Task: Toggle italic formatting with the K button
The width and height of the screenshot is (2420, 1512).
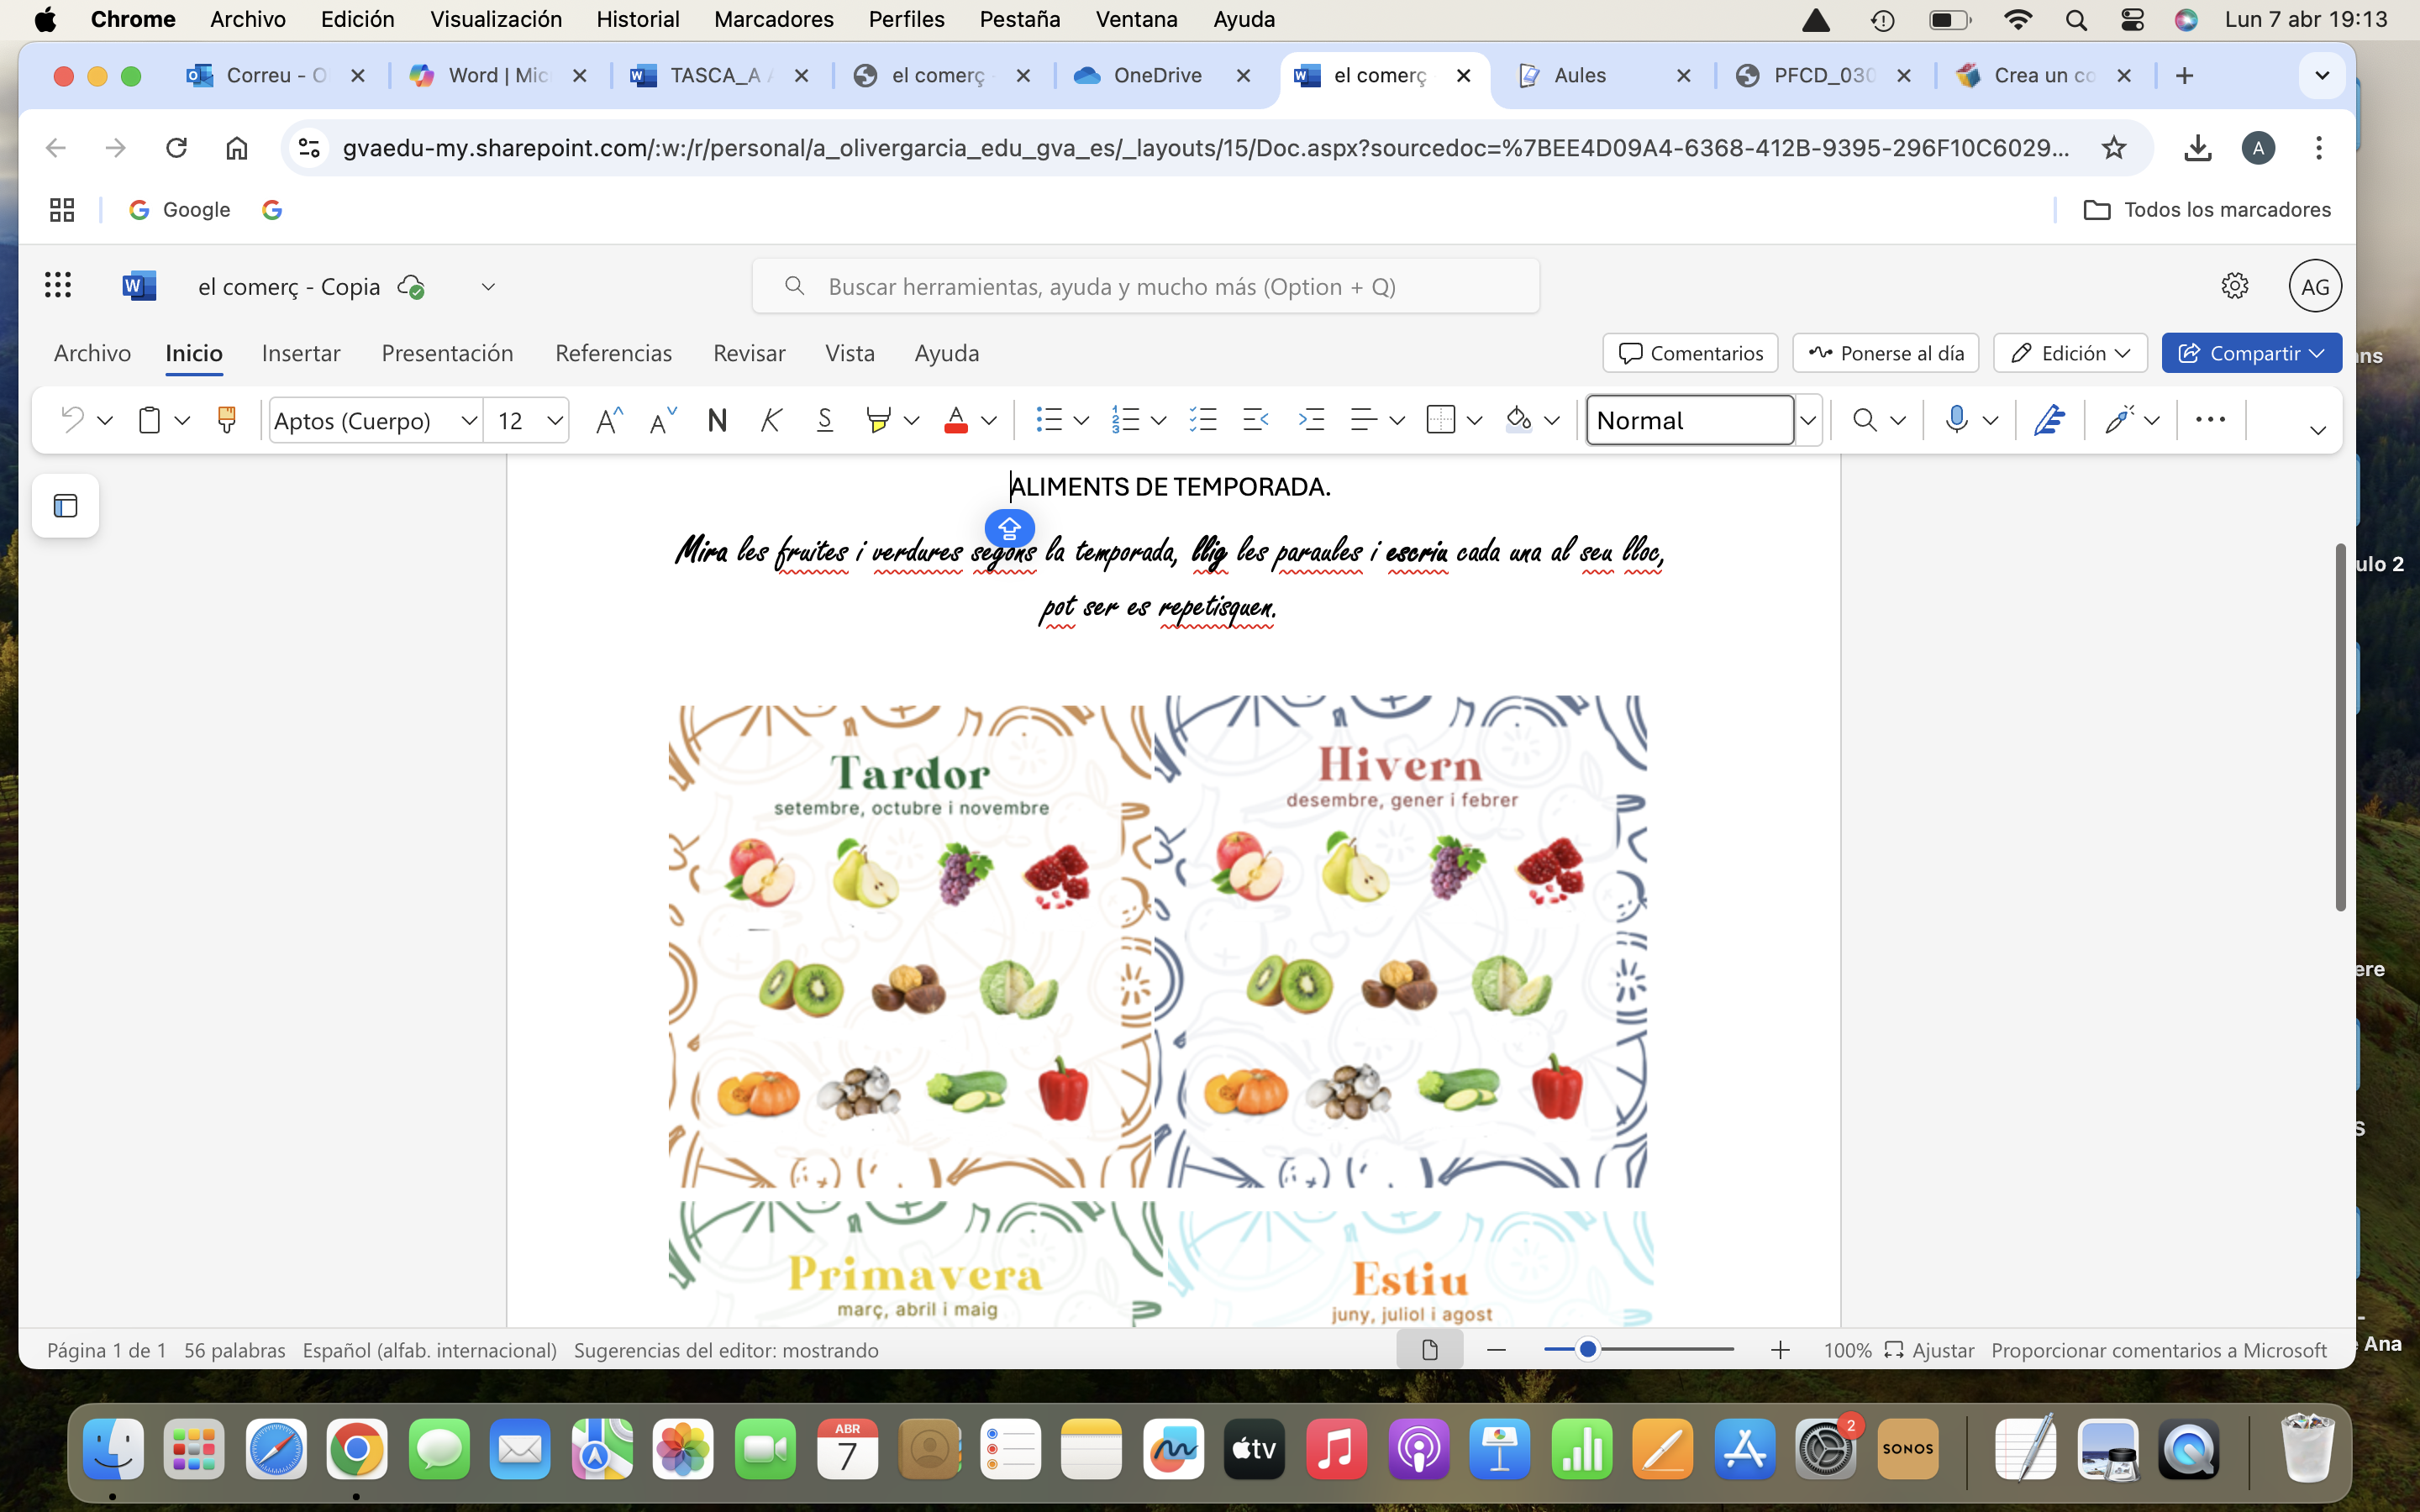Action: pos(771,420)
